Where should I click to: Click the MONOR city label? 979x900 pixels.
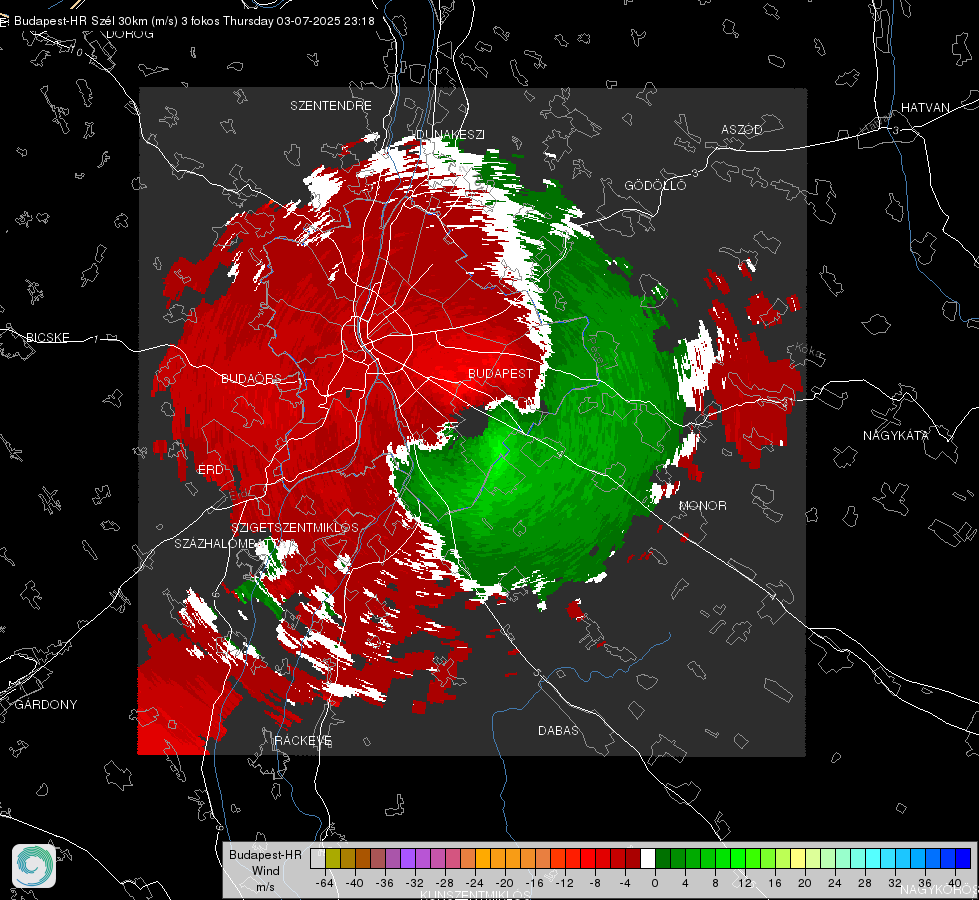[x=702, y=506]
